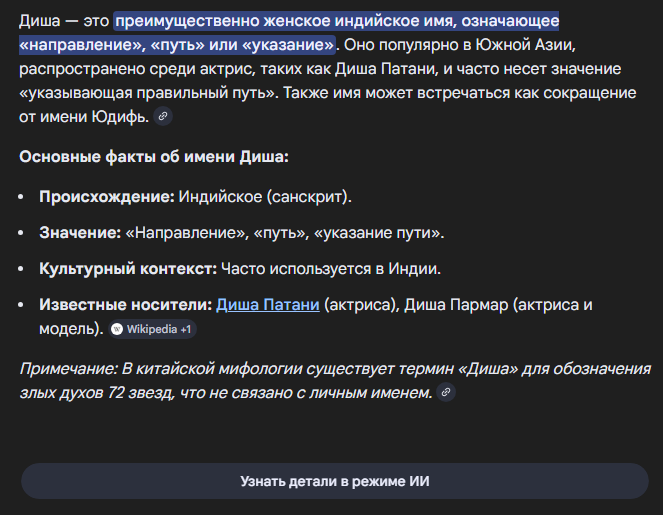
Task: Click heading "Основные факты об имени Диша:"
Action: [154, 157]
